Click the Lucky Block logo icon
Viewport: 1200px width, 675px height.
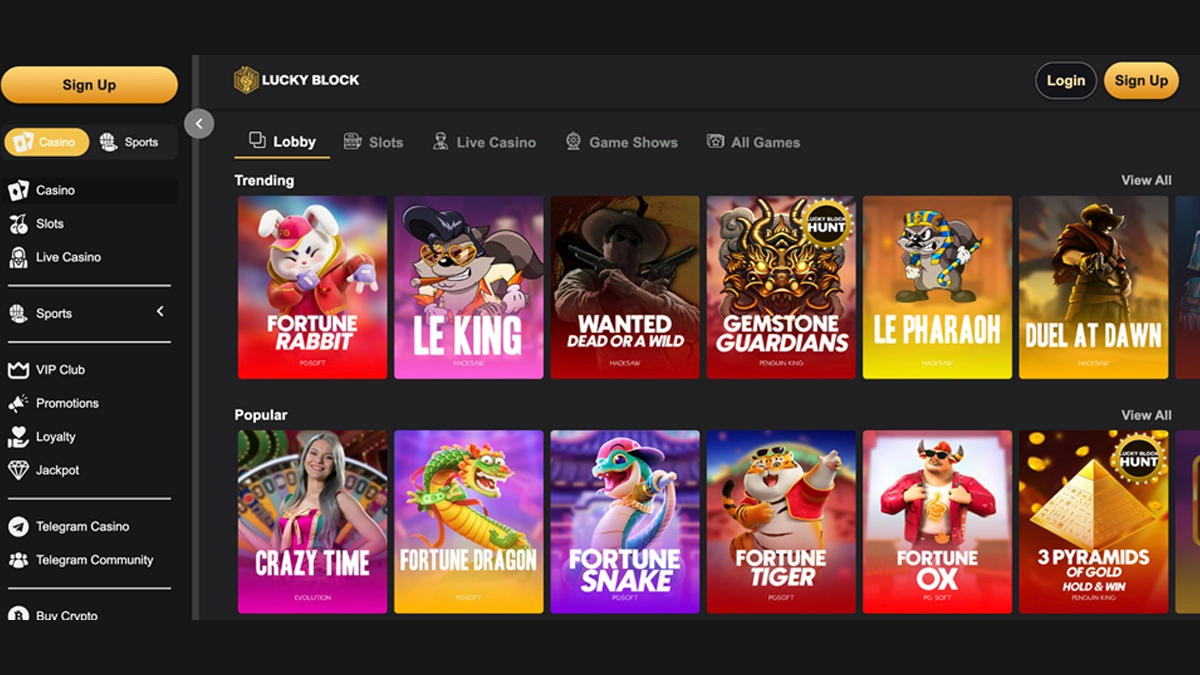(x=246, y=80)
